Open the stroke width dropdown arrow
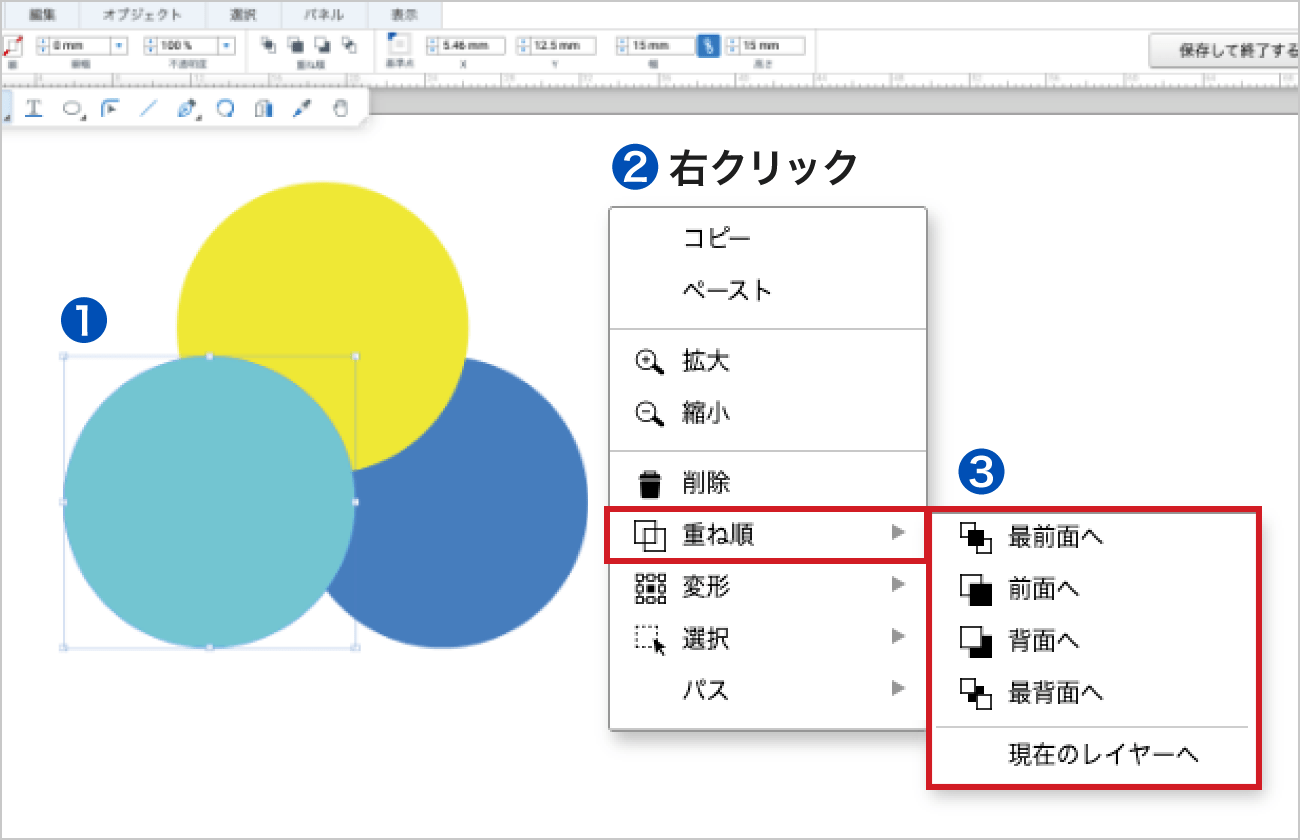Image resolution: width=1300 pixels, height=840 pixels. 119,46
